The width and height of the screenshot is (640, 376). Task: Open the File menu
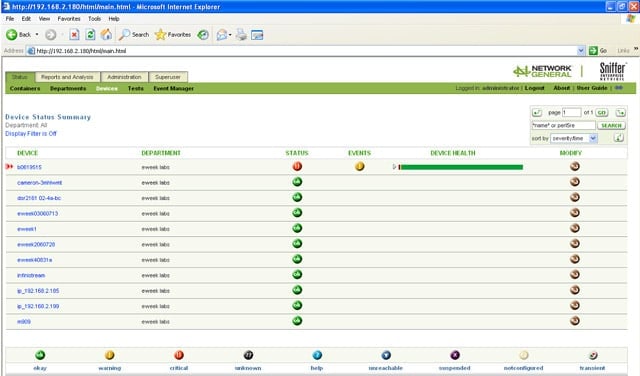click(x=10, y=19)
